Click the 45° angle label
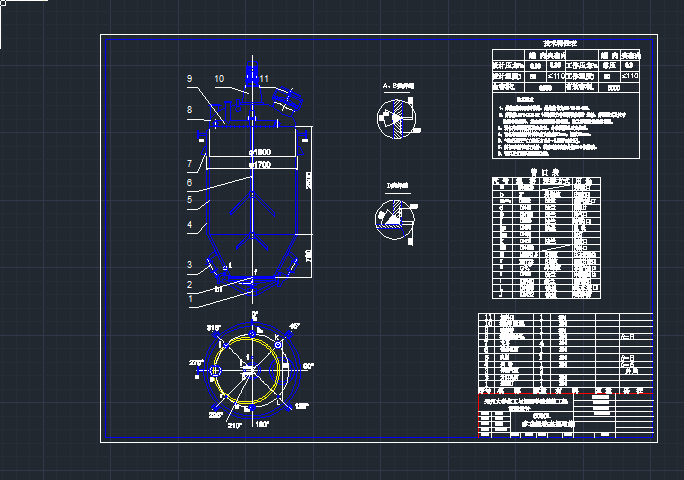This screenshot has height=480, width=684. 294,327
